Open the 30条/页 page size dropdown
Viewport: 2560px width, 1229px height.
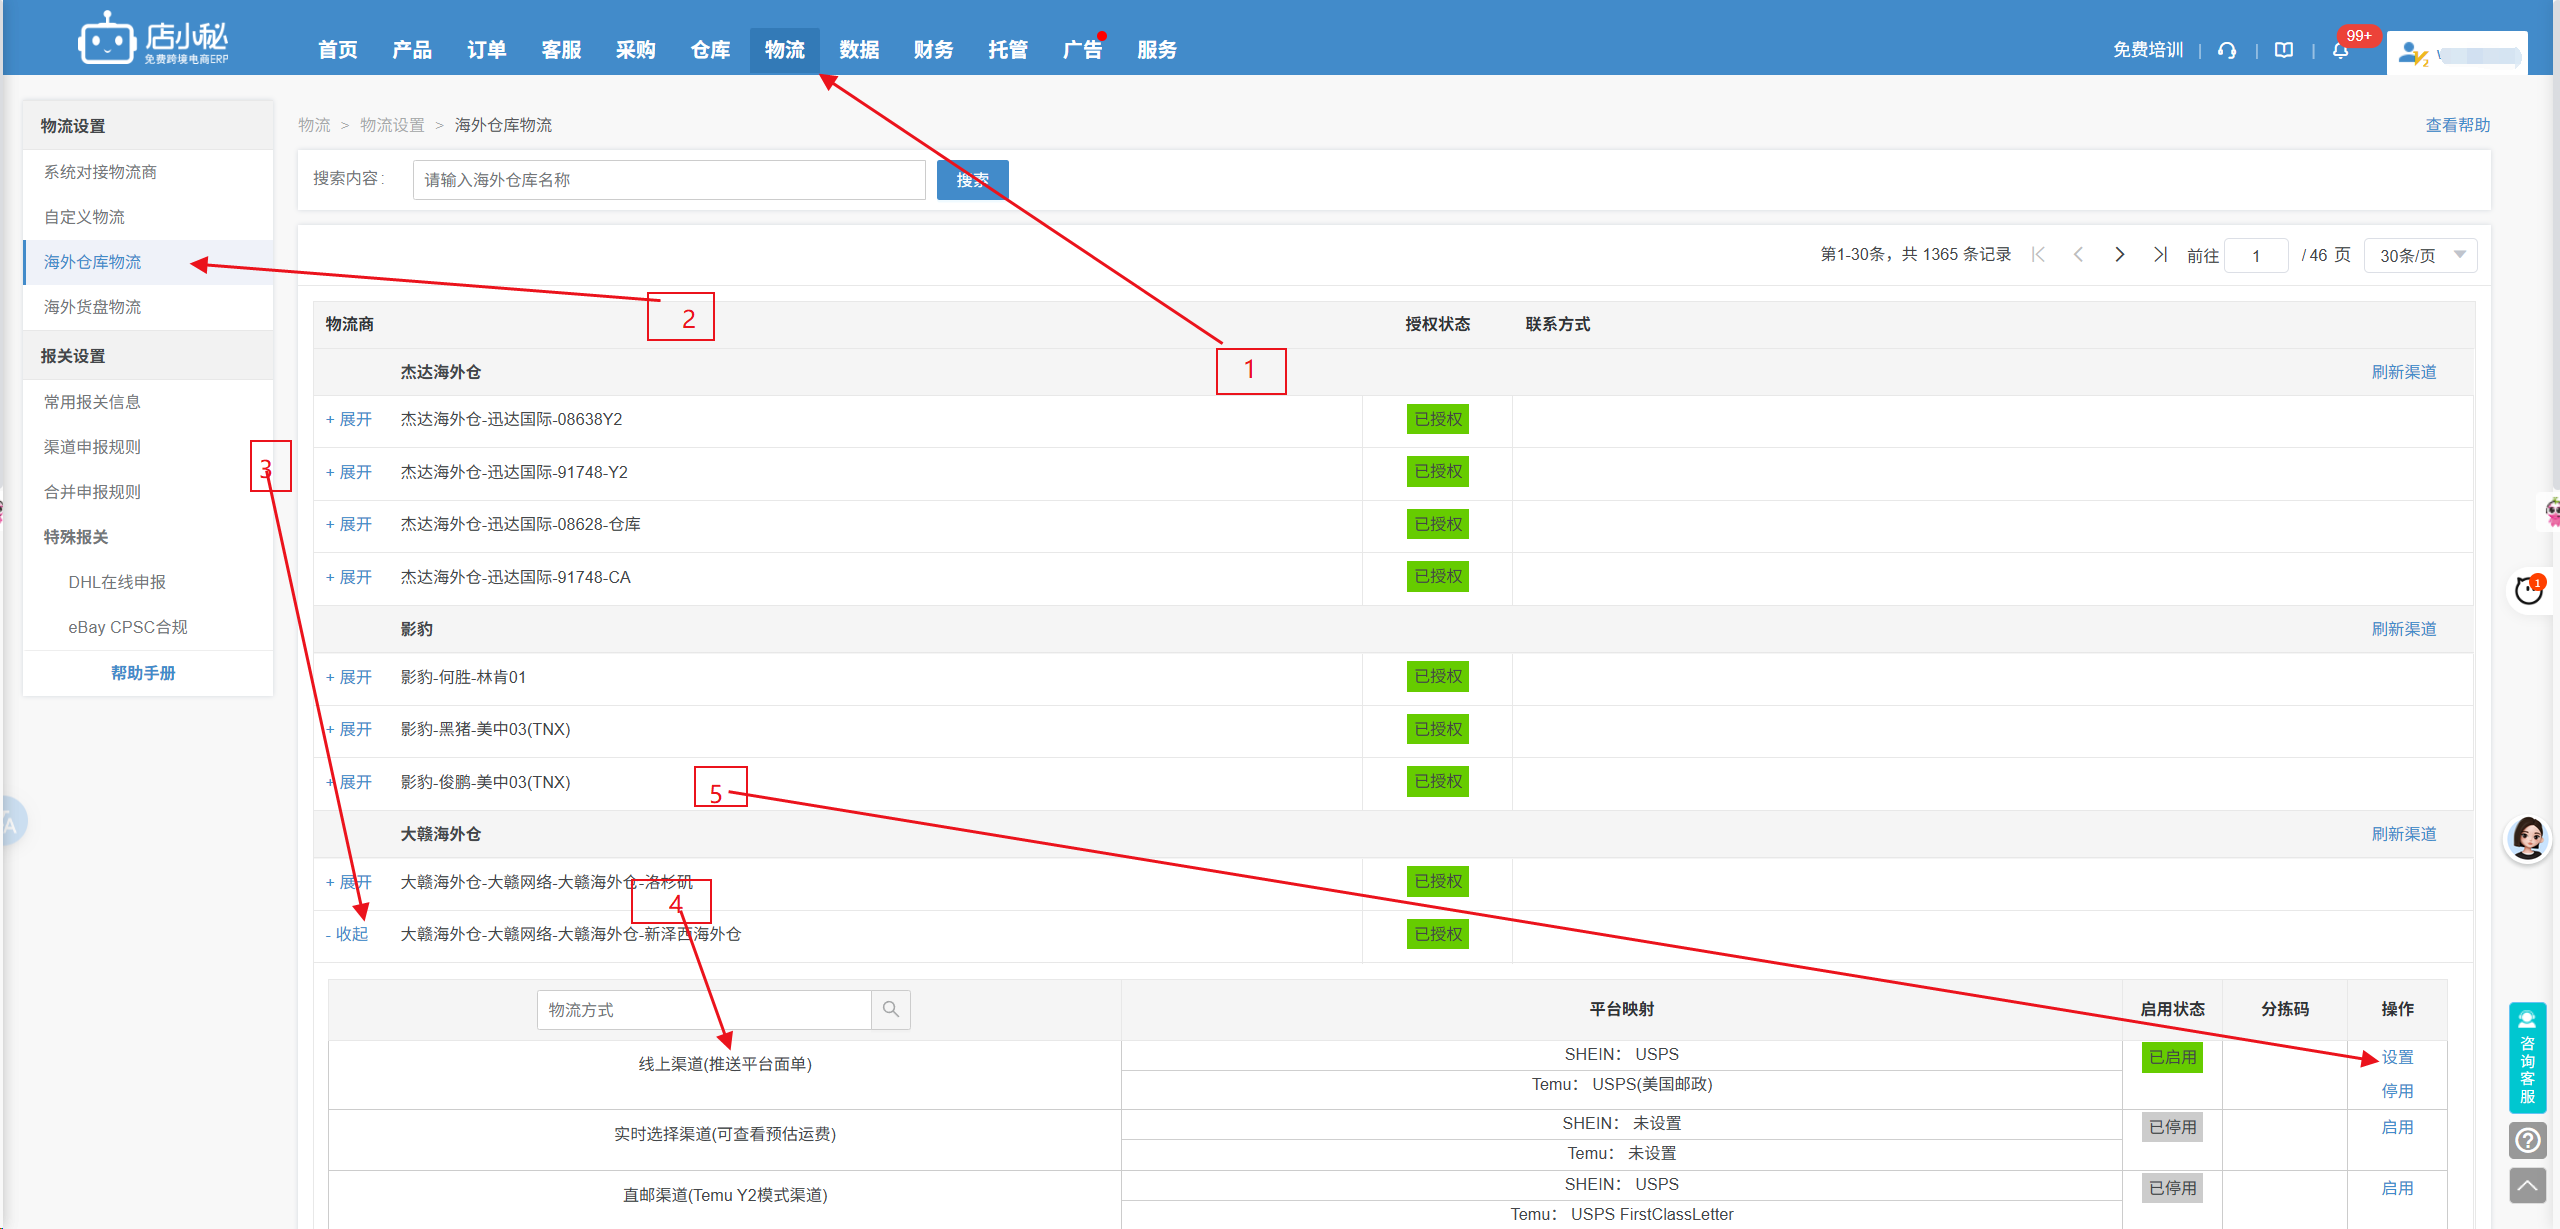pyautogui.click(x=2420, y=256)
